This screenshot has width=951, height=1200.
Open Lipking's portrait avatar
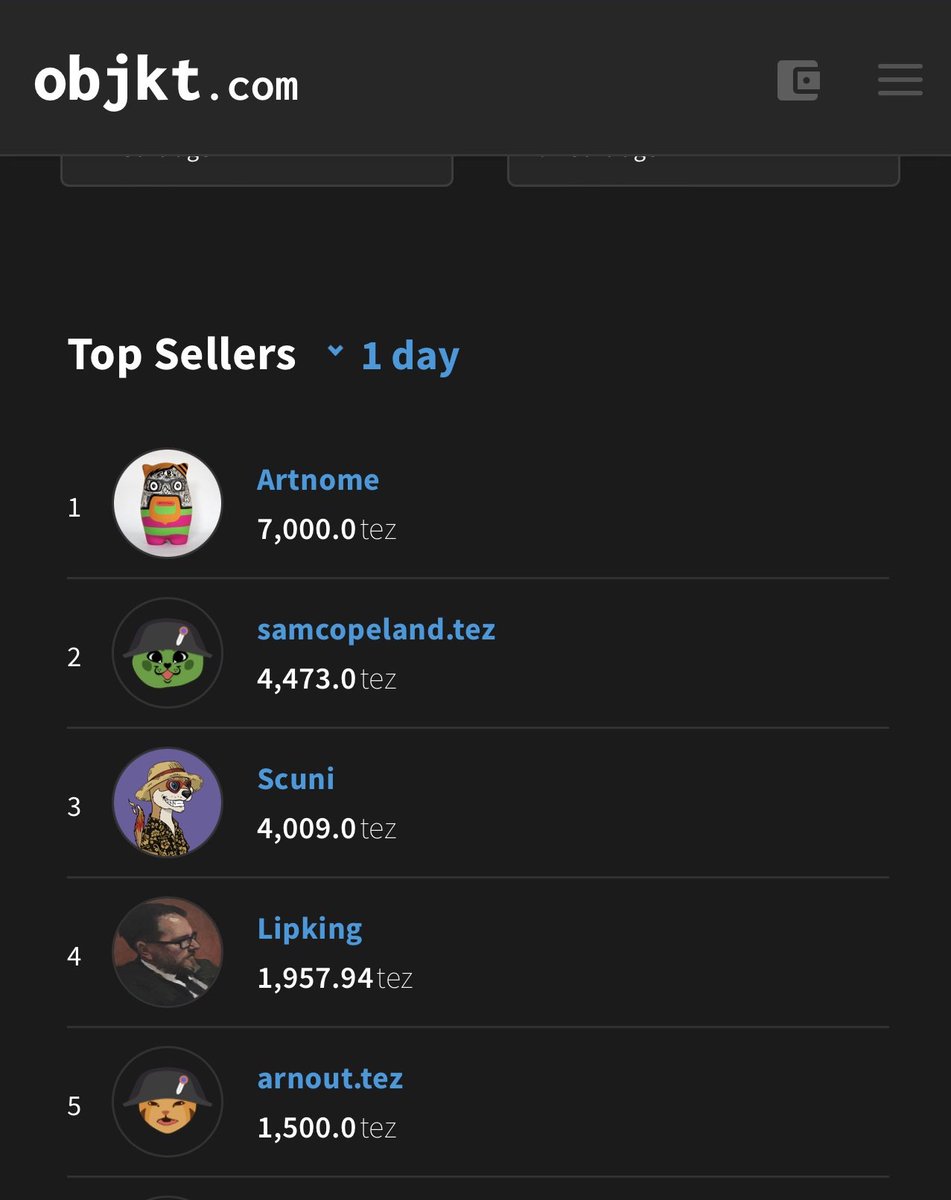tap(167, 952)
